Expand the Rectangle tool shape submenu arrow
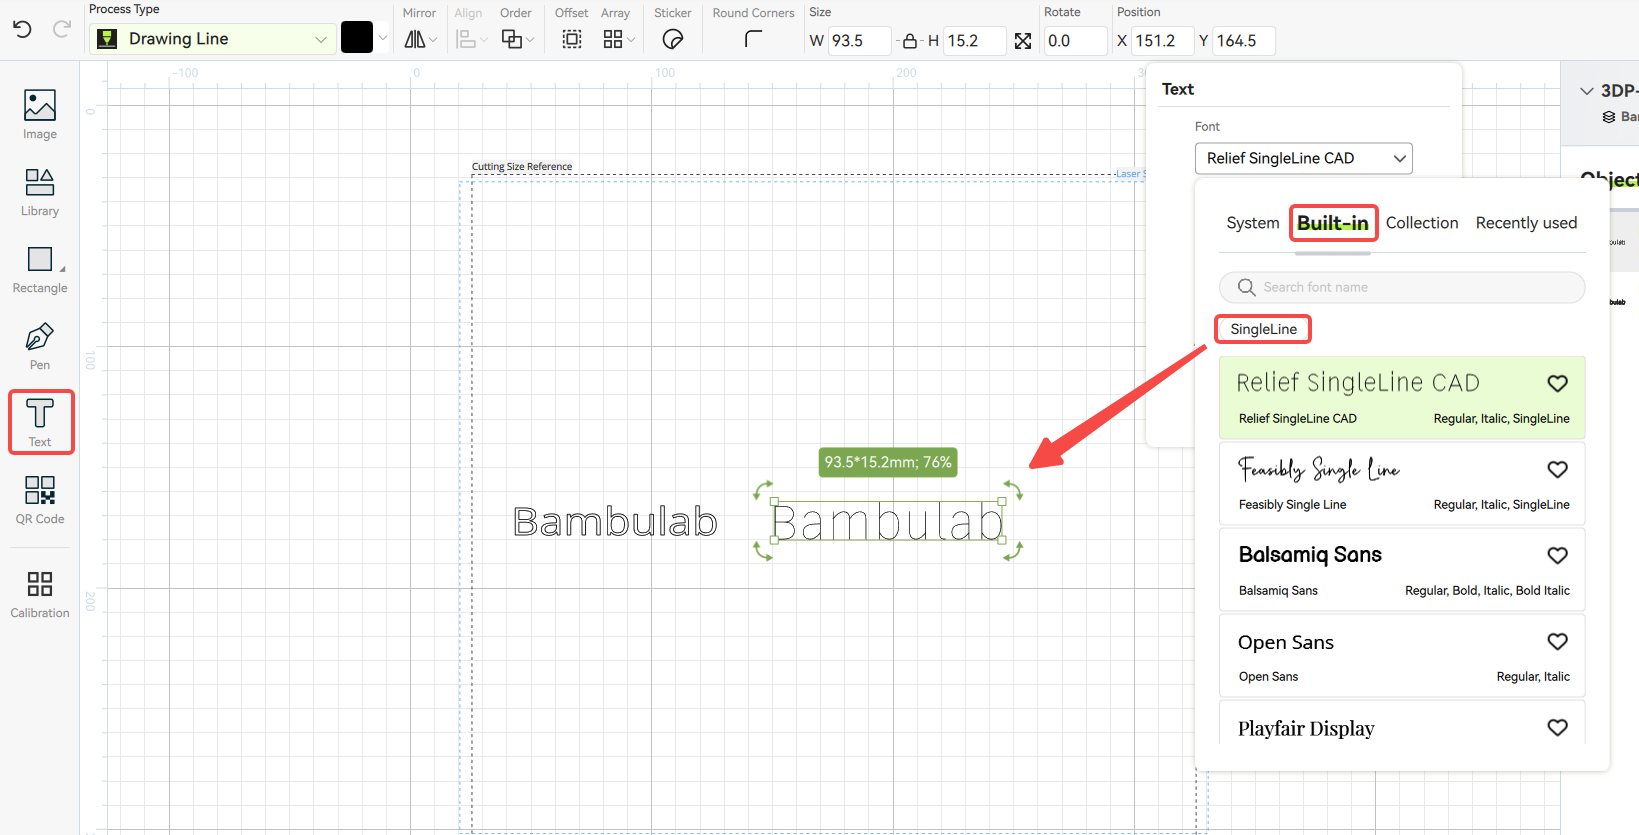 (62, 269)
